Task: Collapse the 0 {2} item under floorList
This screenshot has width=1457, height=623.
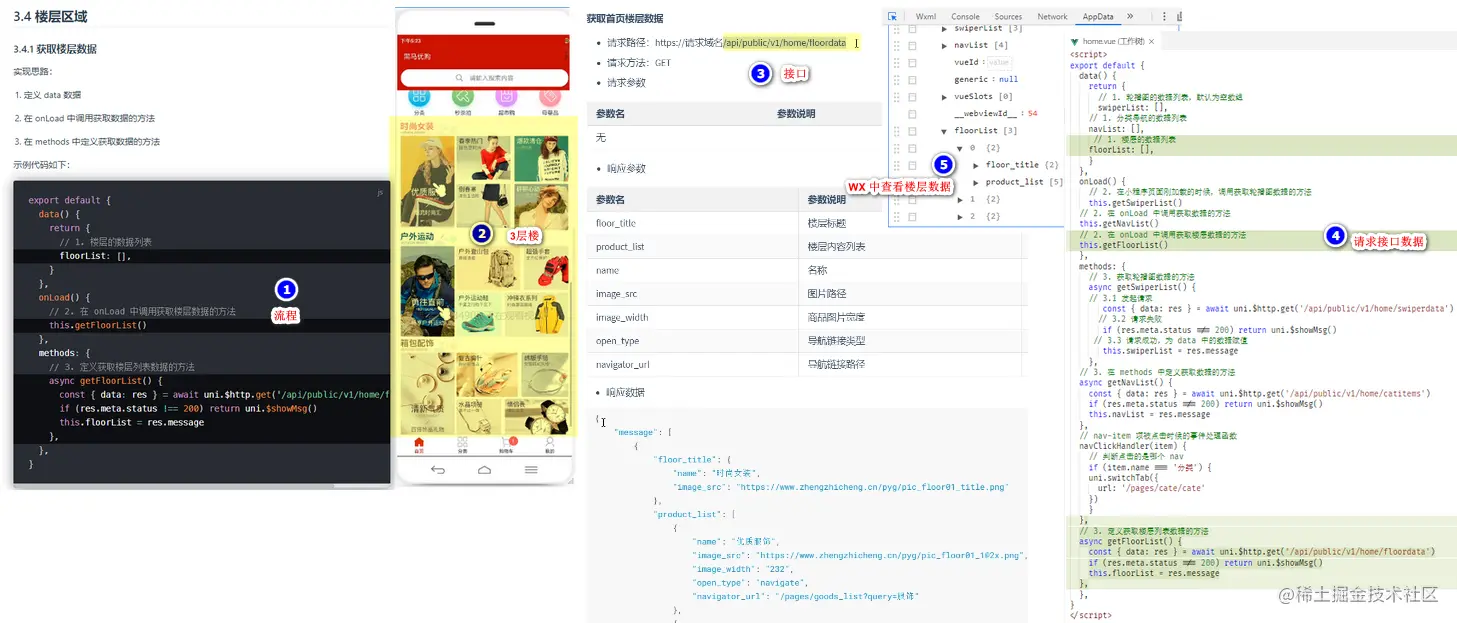Action: [960, 148]
